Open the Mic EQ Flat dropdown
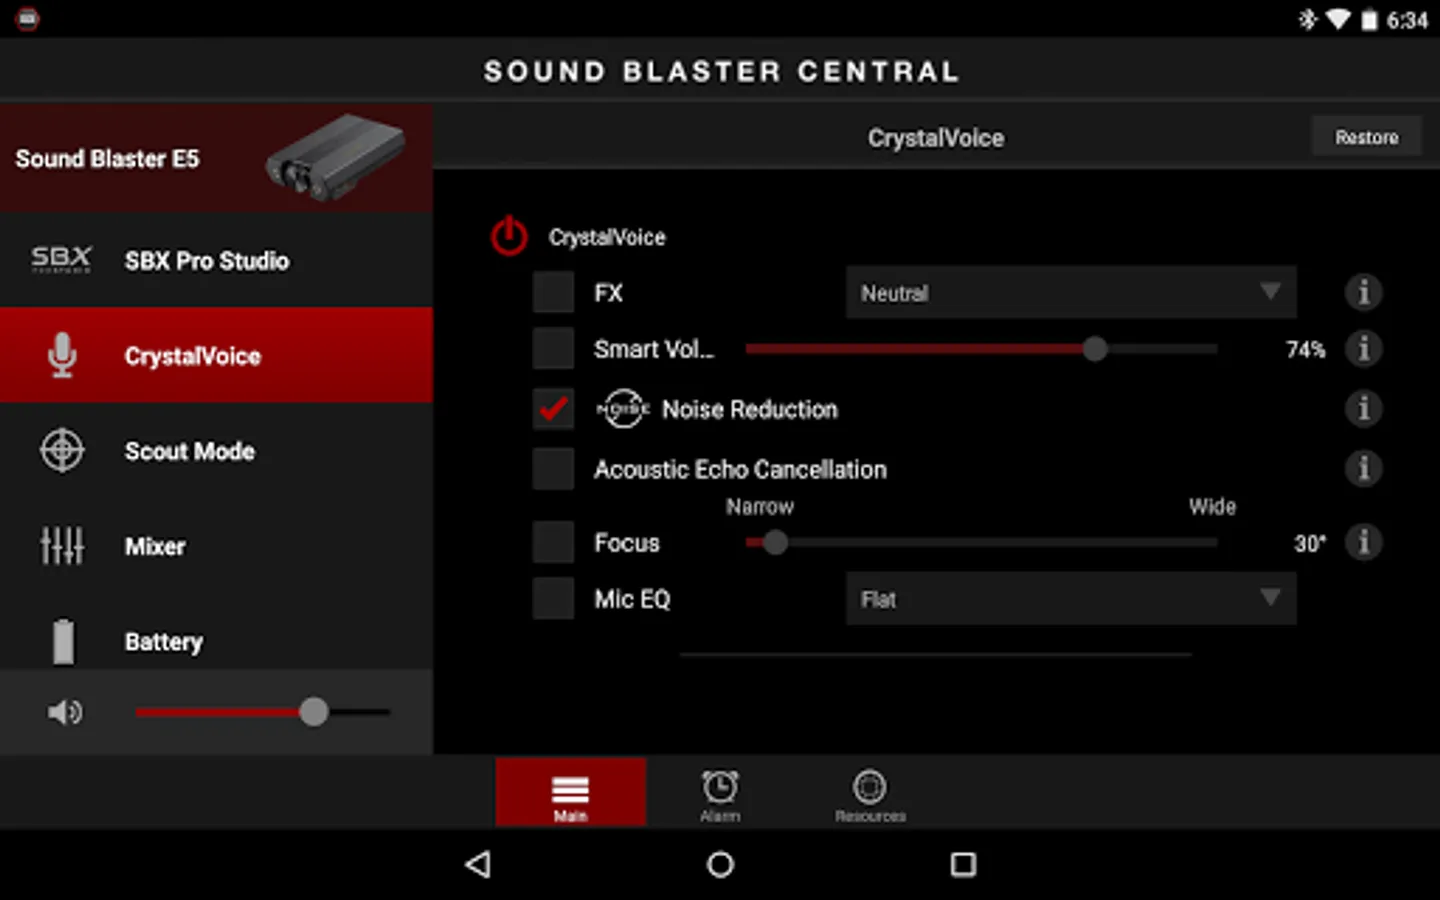The width and height of the screenshot is (1440, 900). tap(1071, 599)
